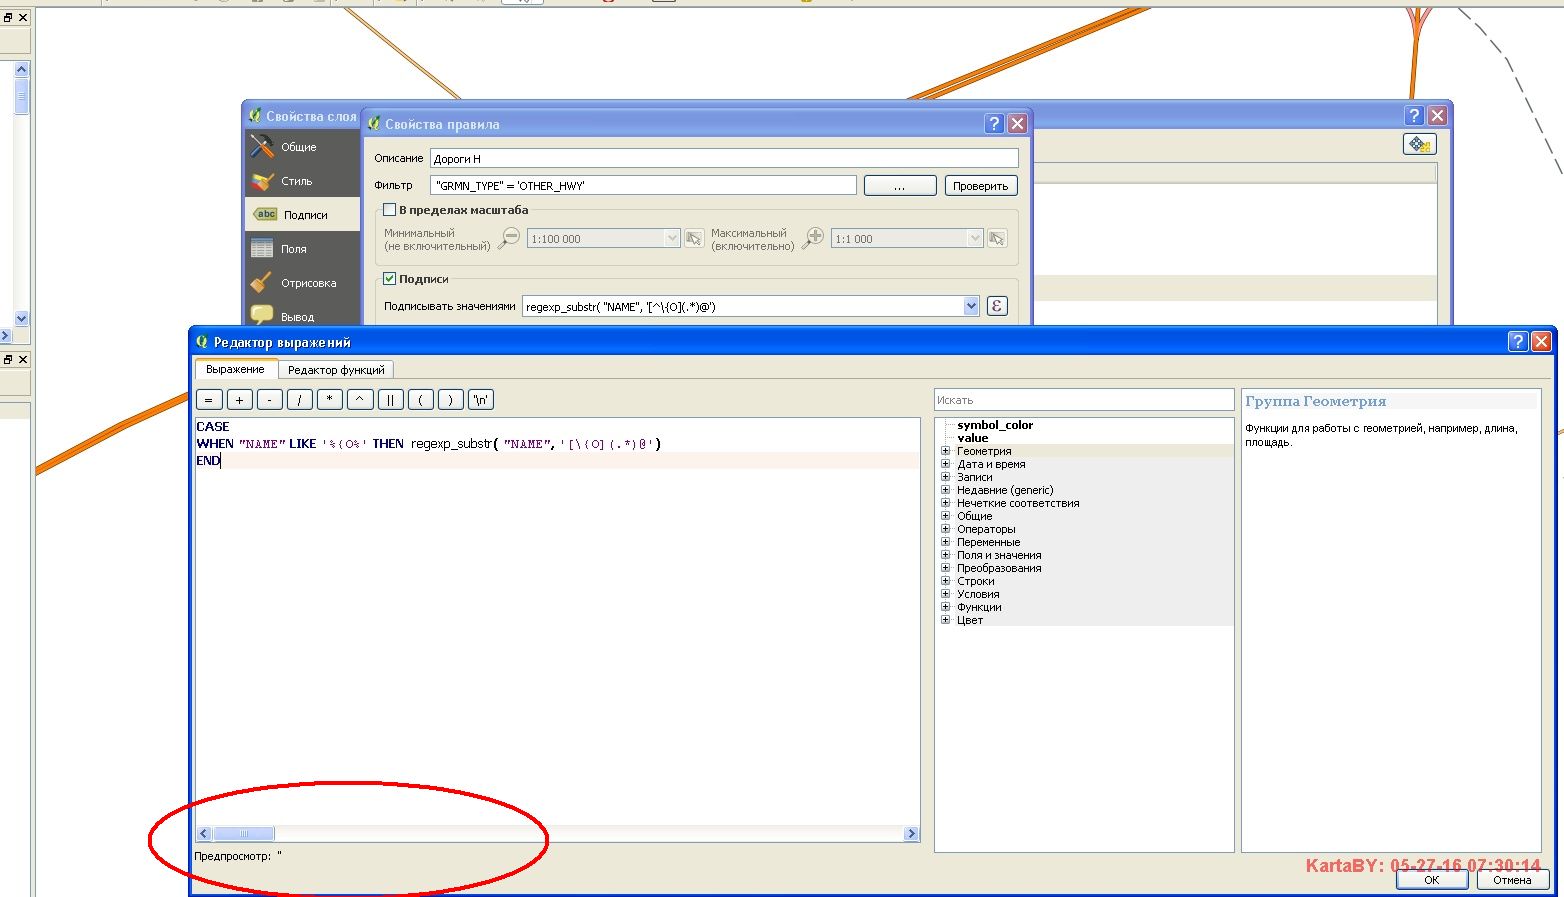Viewport: 1564px width, 897px height.
Task: Set maximal scale using the map canvas icon
Action: click(x=997, y=238)
